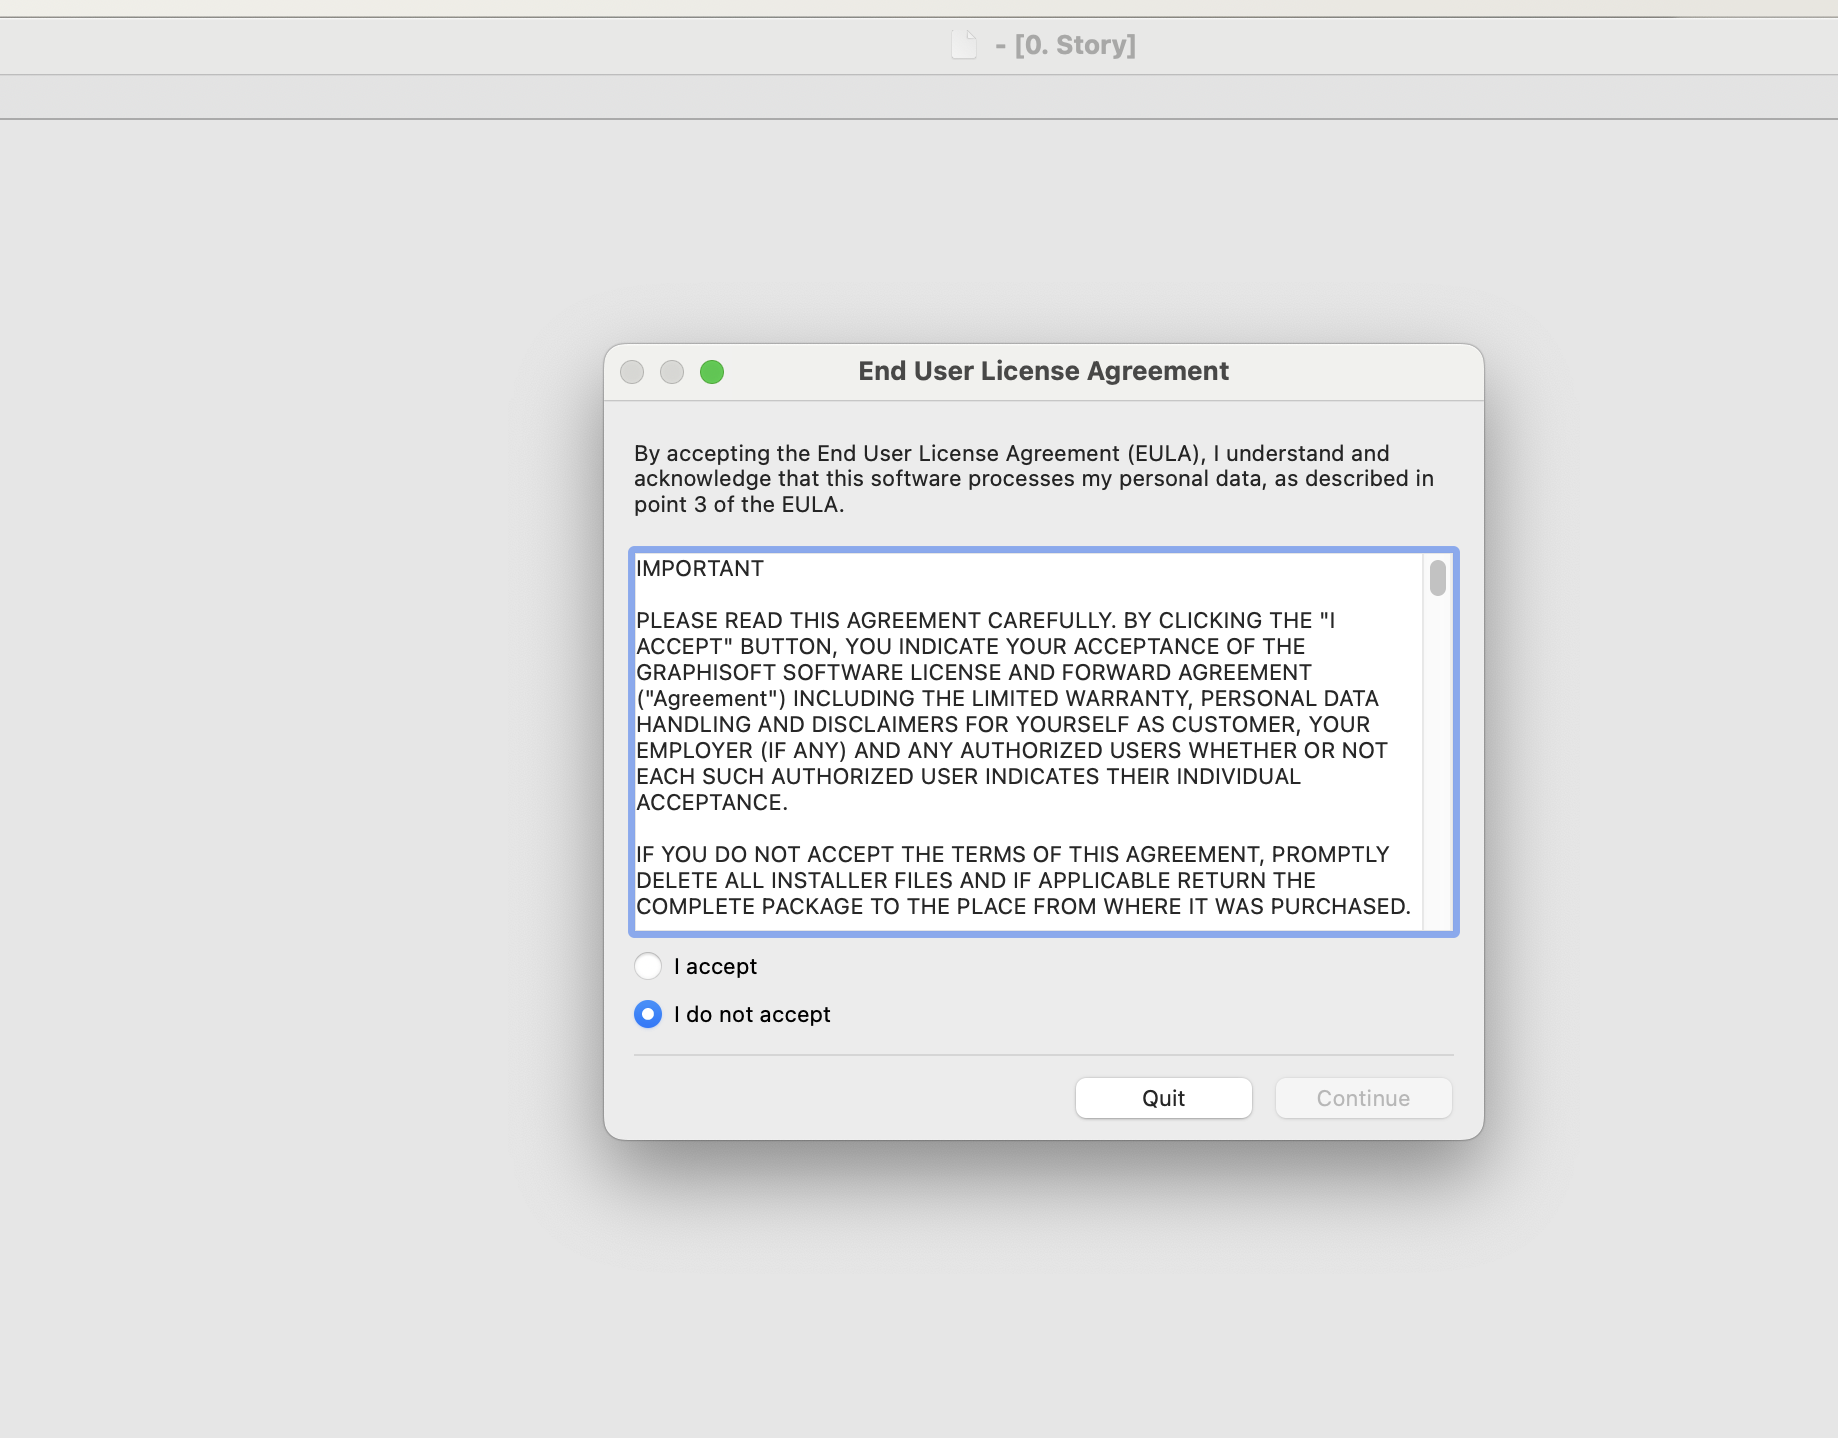Viewport: 1838px width, 1438px height.
Task: Click the gray minimize button on EULA dialog
Action: coord(672,372)
